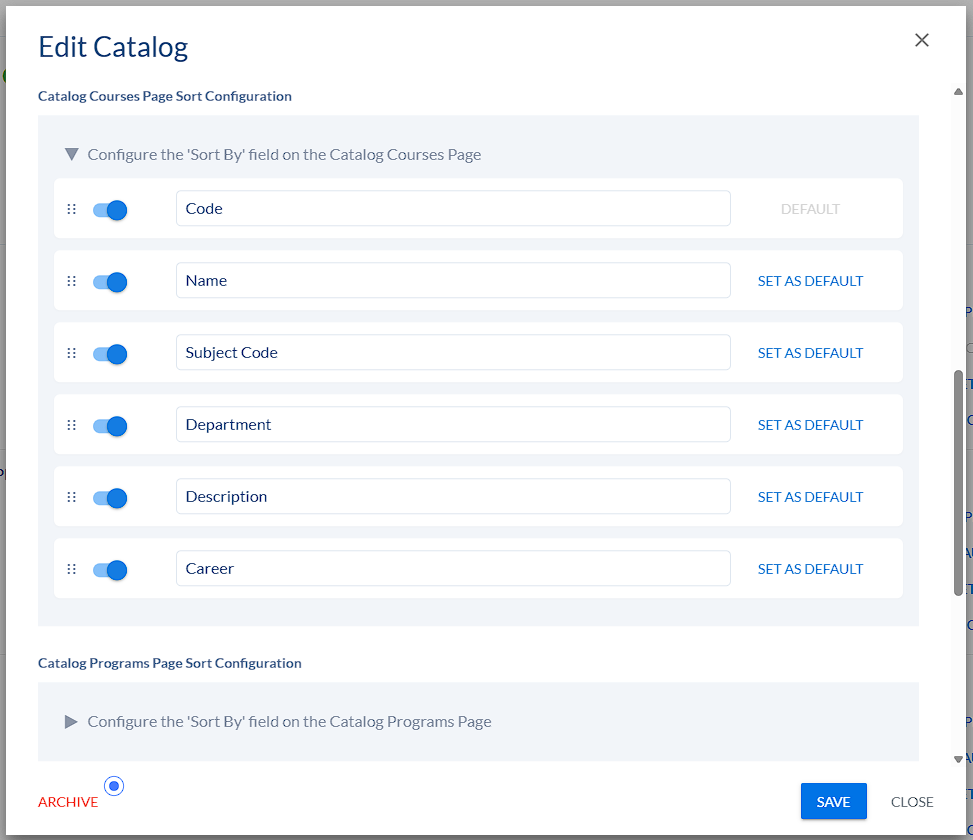
Task: Toggle off the Name sort option
Action: point(110,282)
